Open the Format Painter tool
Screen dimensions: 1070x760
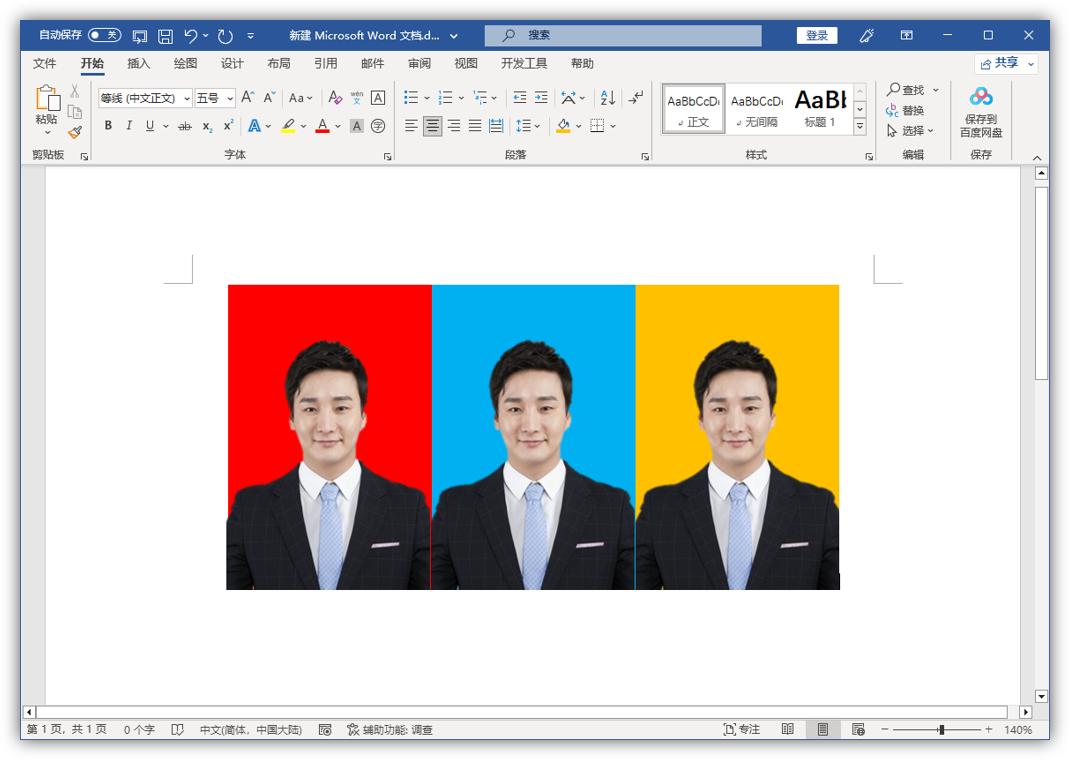coord(74,131)
